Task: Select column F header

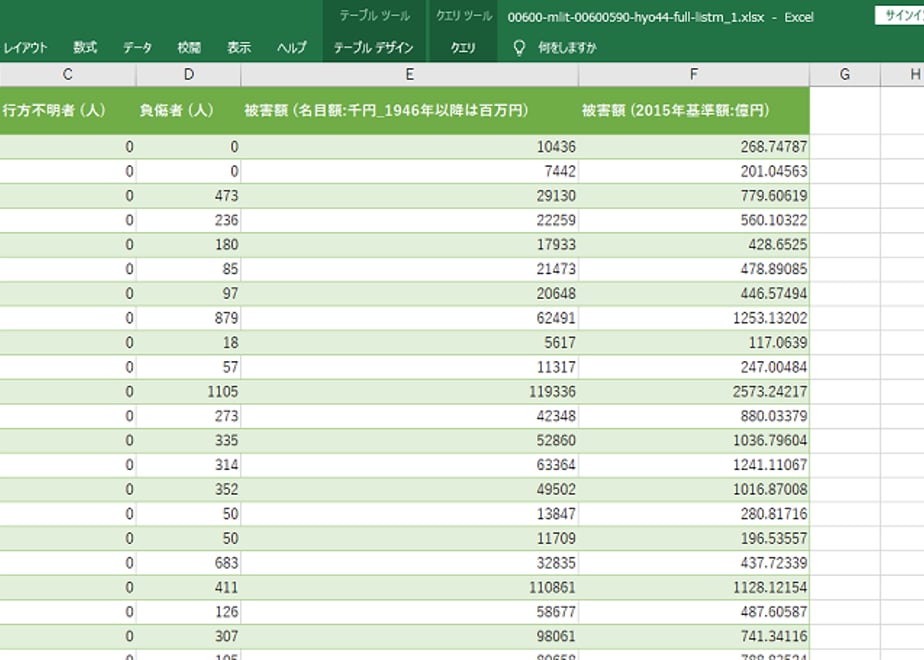Action: pyautogui.click(x=694, y=74)
